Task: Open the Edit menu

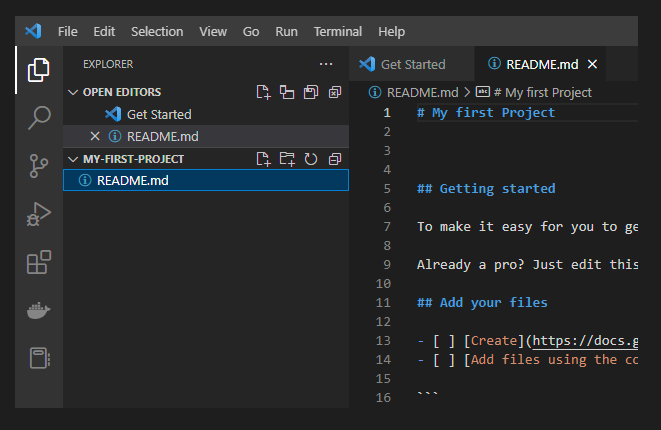Action: [x=104, y=31]
